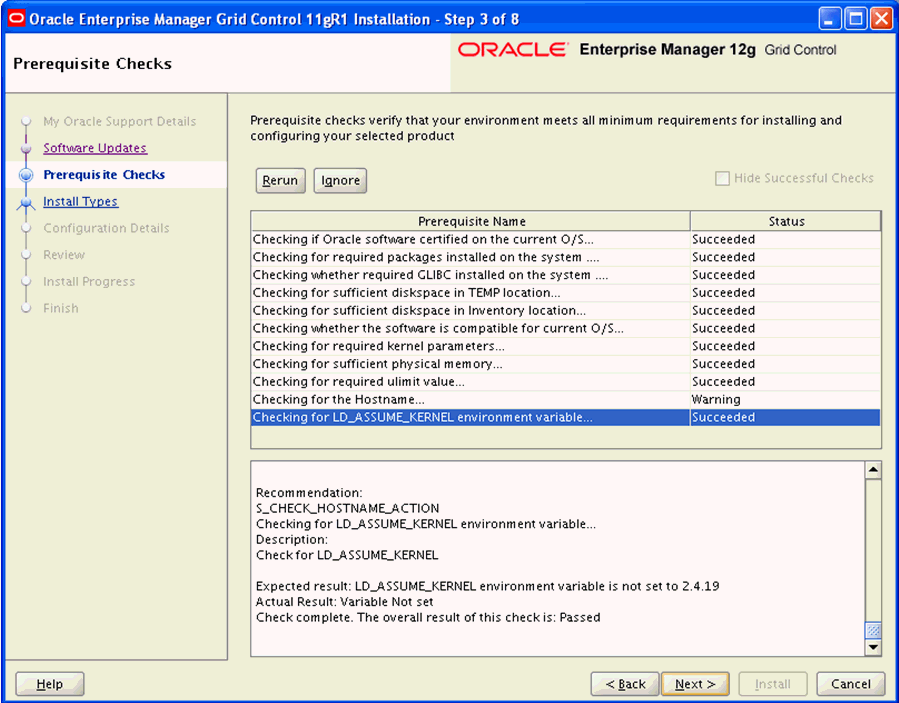Open the Software Updates step link
Image resolution: width=899 pixels, height=703 pixels.
pyautogui.click(x=95, y=148)
